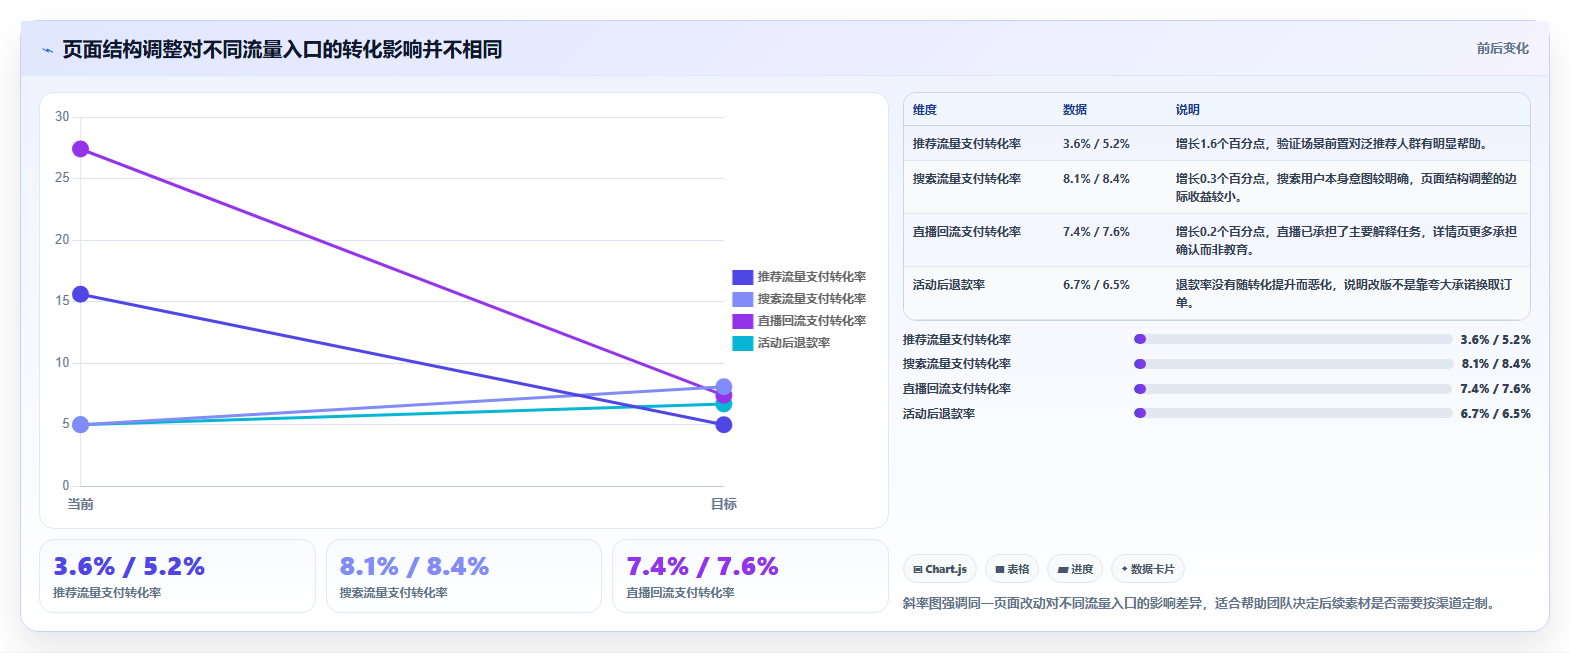Click the Chart.js chip
Image resolution: width=1570 pixels, height=653 pixels.
click(x=940, y=569)
